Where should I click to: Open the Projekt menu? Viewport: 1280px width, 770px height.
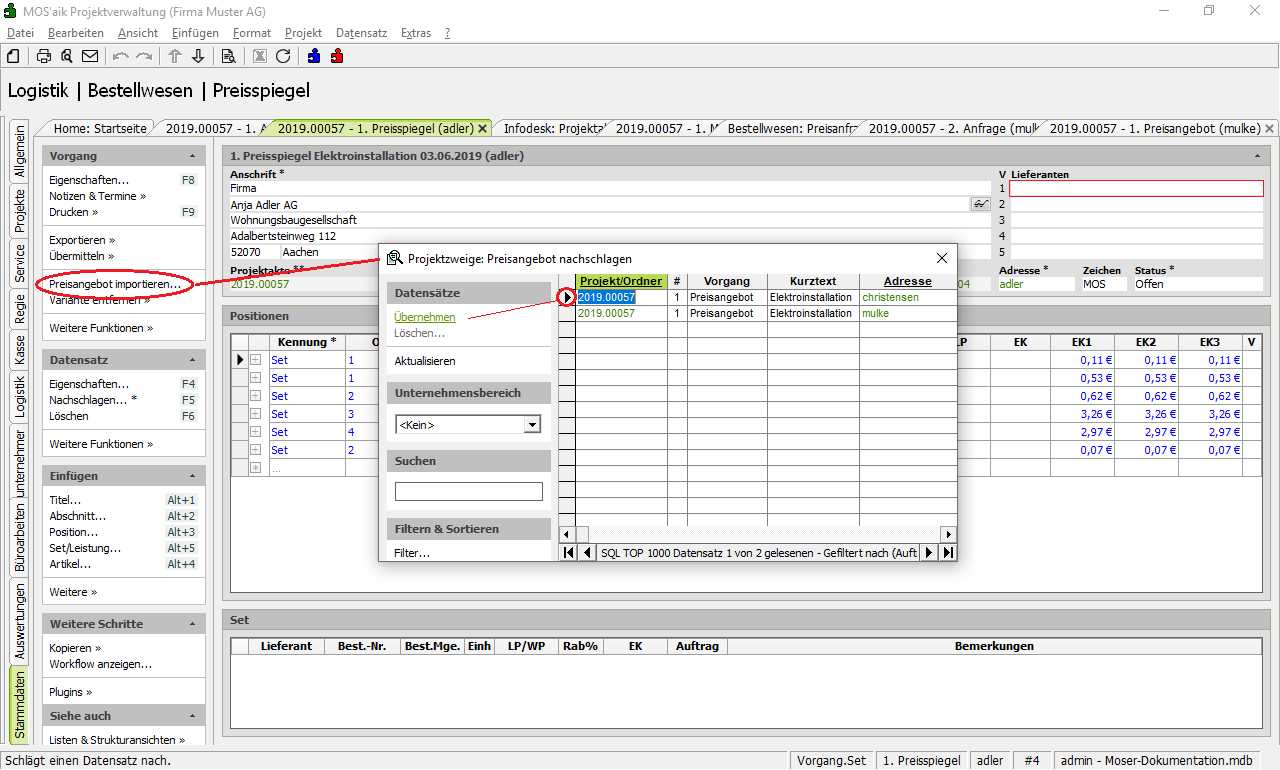pyautogui.click(x=303, y=33)
